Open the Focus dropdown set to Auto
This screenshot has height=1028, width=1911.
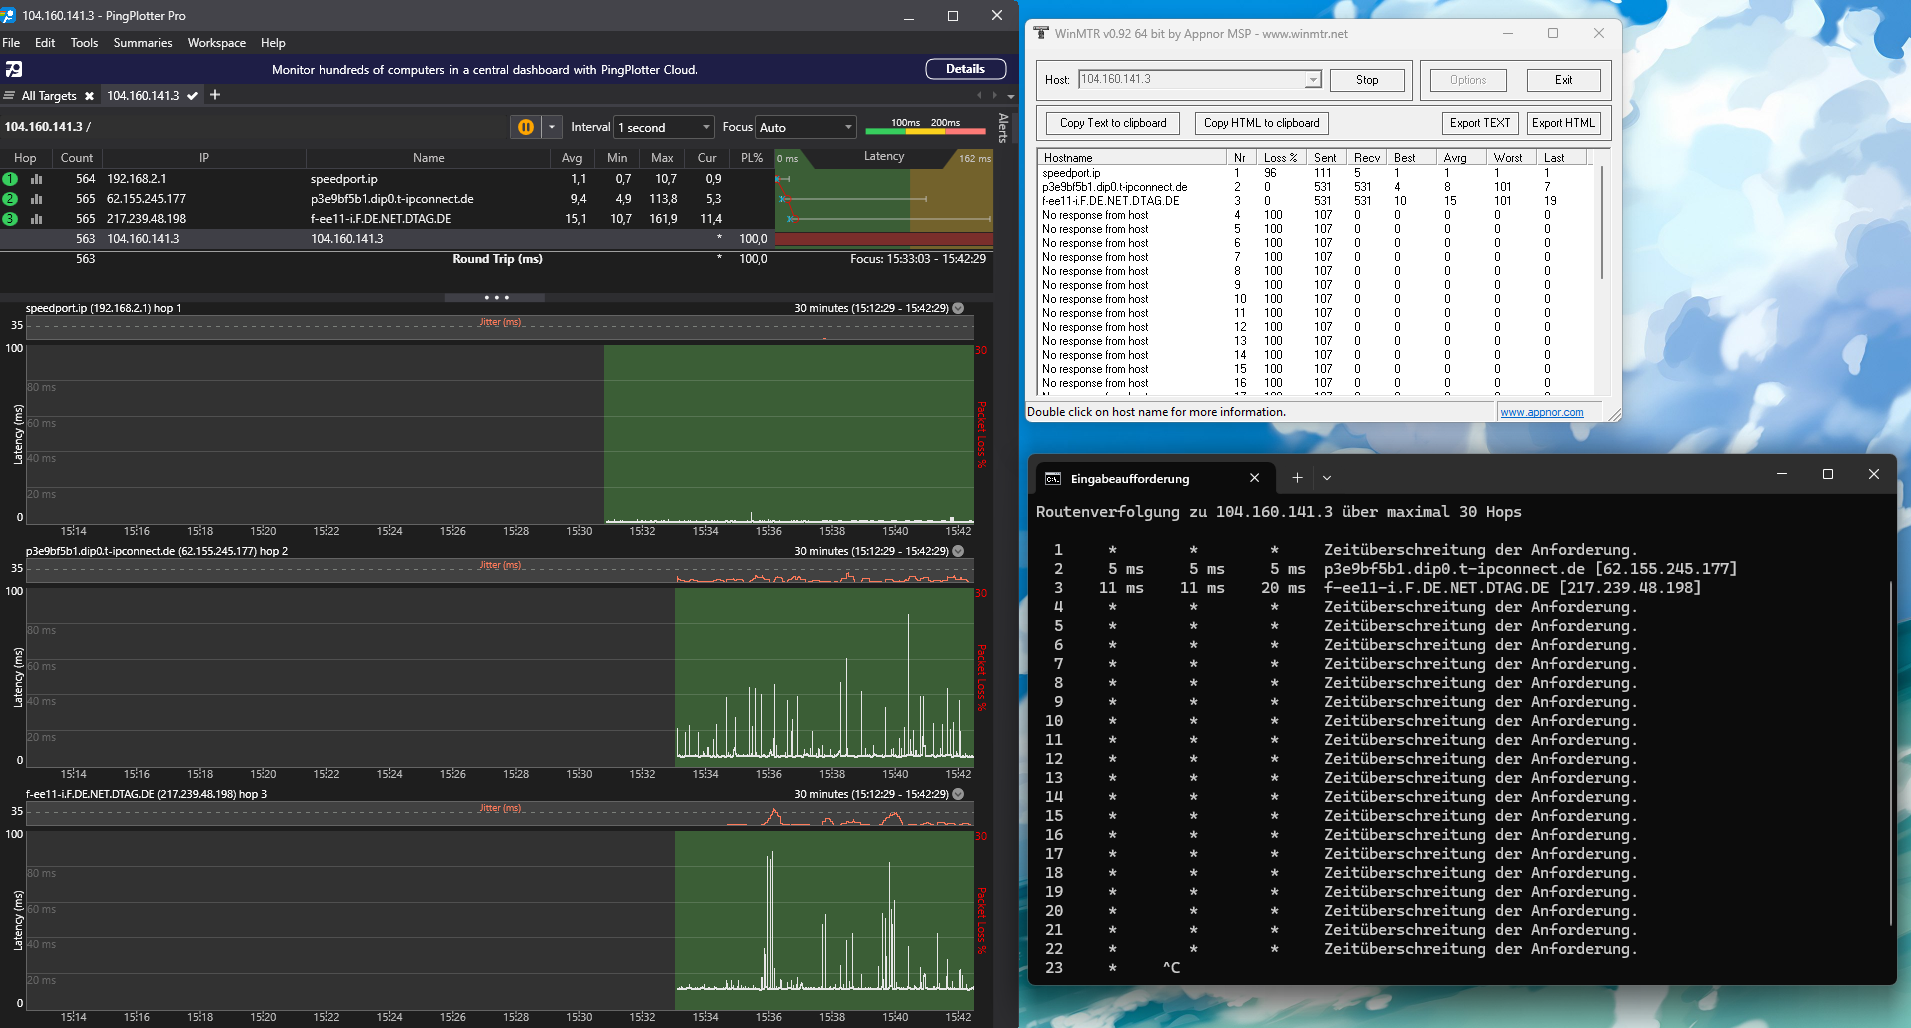[806, 127]
